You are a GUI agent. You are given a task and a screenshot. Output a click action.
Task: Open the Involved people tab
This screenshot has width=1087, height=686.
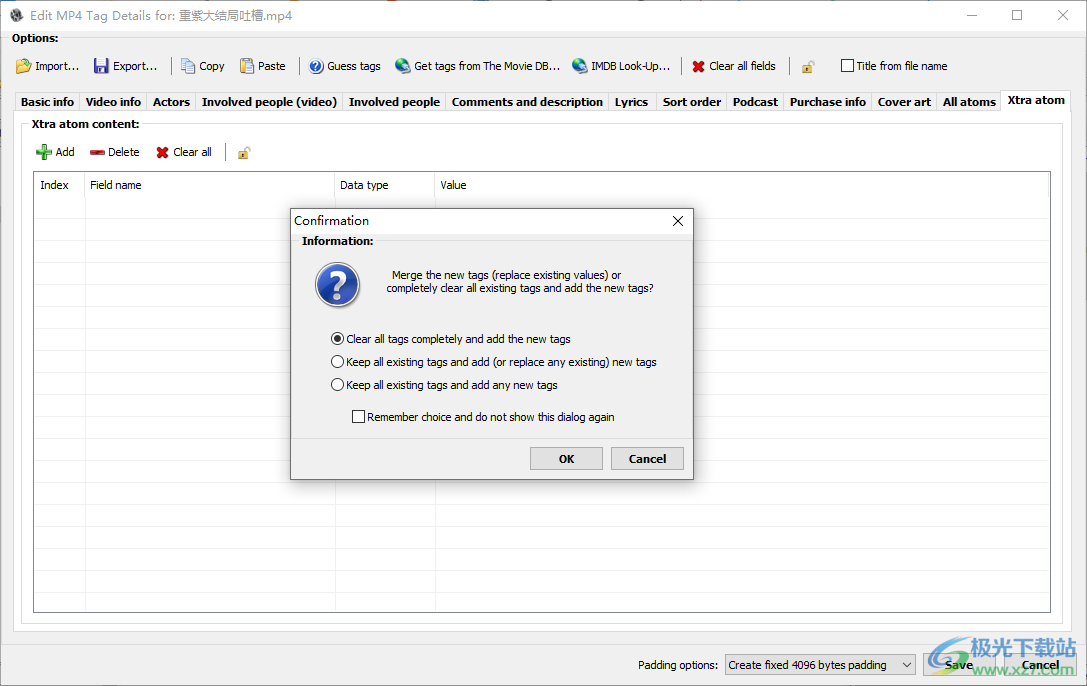pyautogui.click(x=394, y=102)
